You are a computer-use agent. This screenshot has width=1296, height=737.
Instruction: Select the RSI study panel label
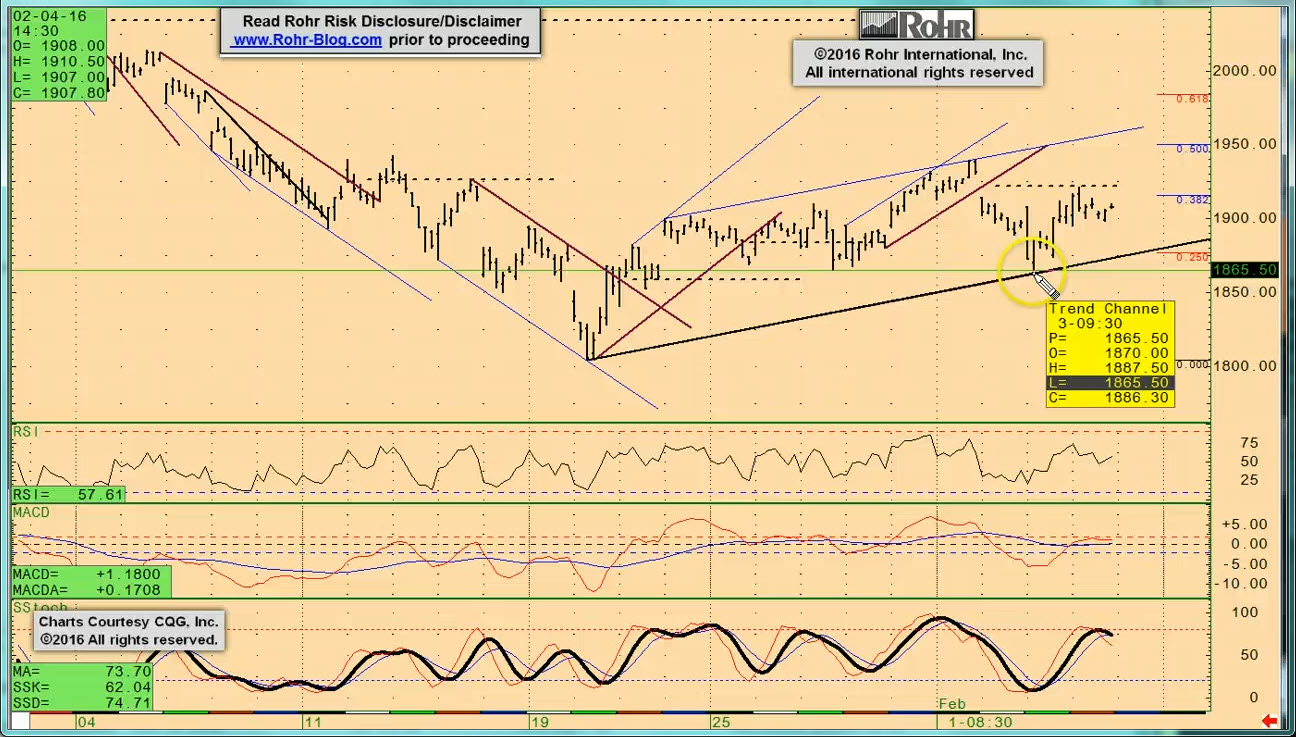26,431
